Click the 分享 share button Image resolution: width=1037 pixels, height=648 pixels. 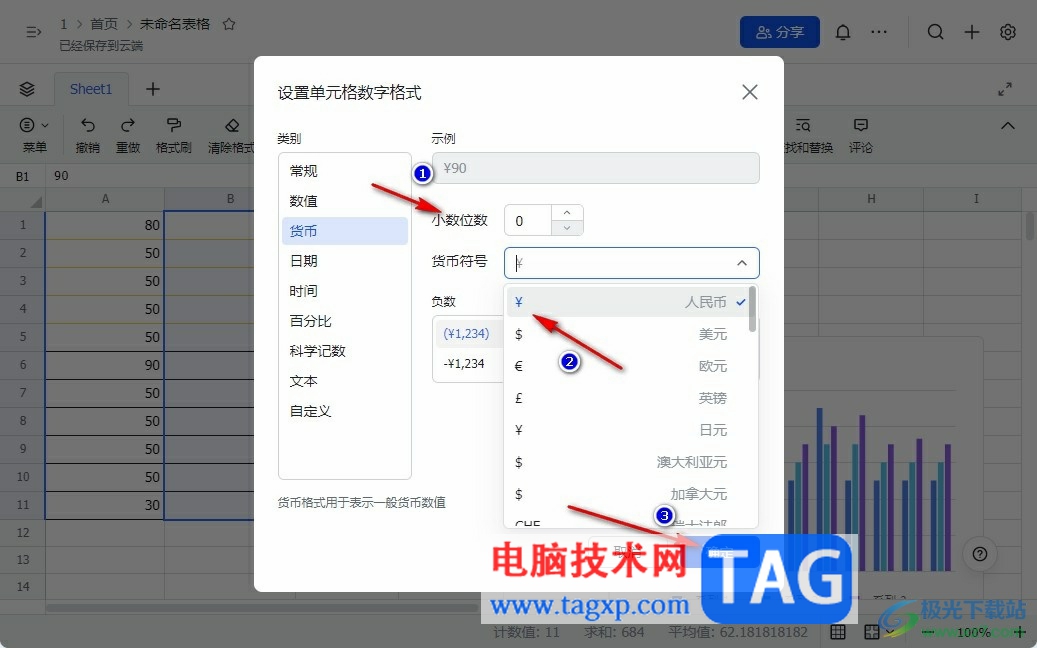tap(780, 32)
